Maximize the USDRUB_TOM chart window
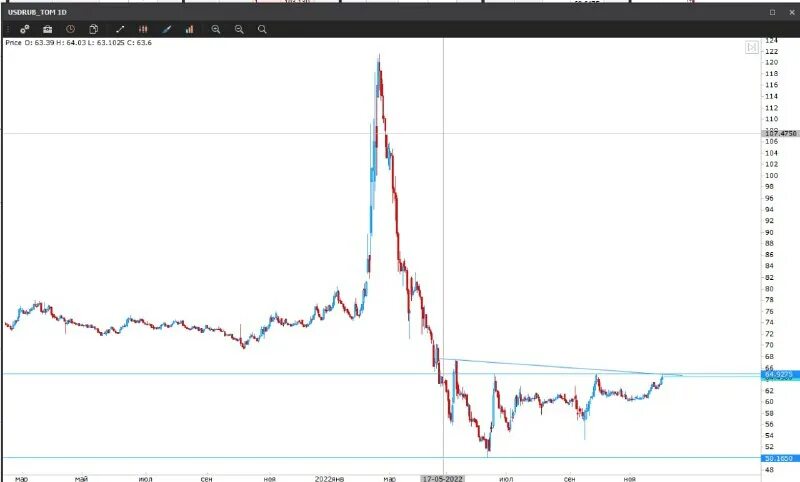Image resolution: width=800 pixels, height=482 pixels. coord(772,12)
